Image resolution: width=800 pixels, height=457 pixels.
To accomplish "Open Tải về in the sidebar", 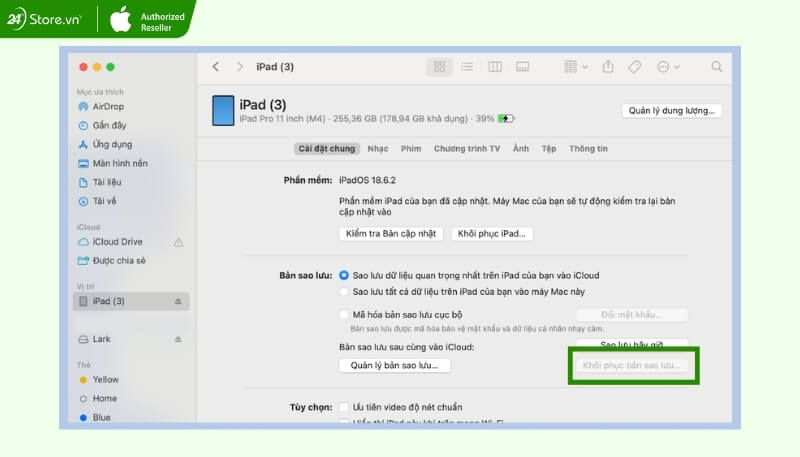I will point(104,201).
